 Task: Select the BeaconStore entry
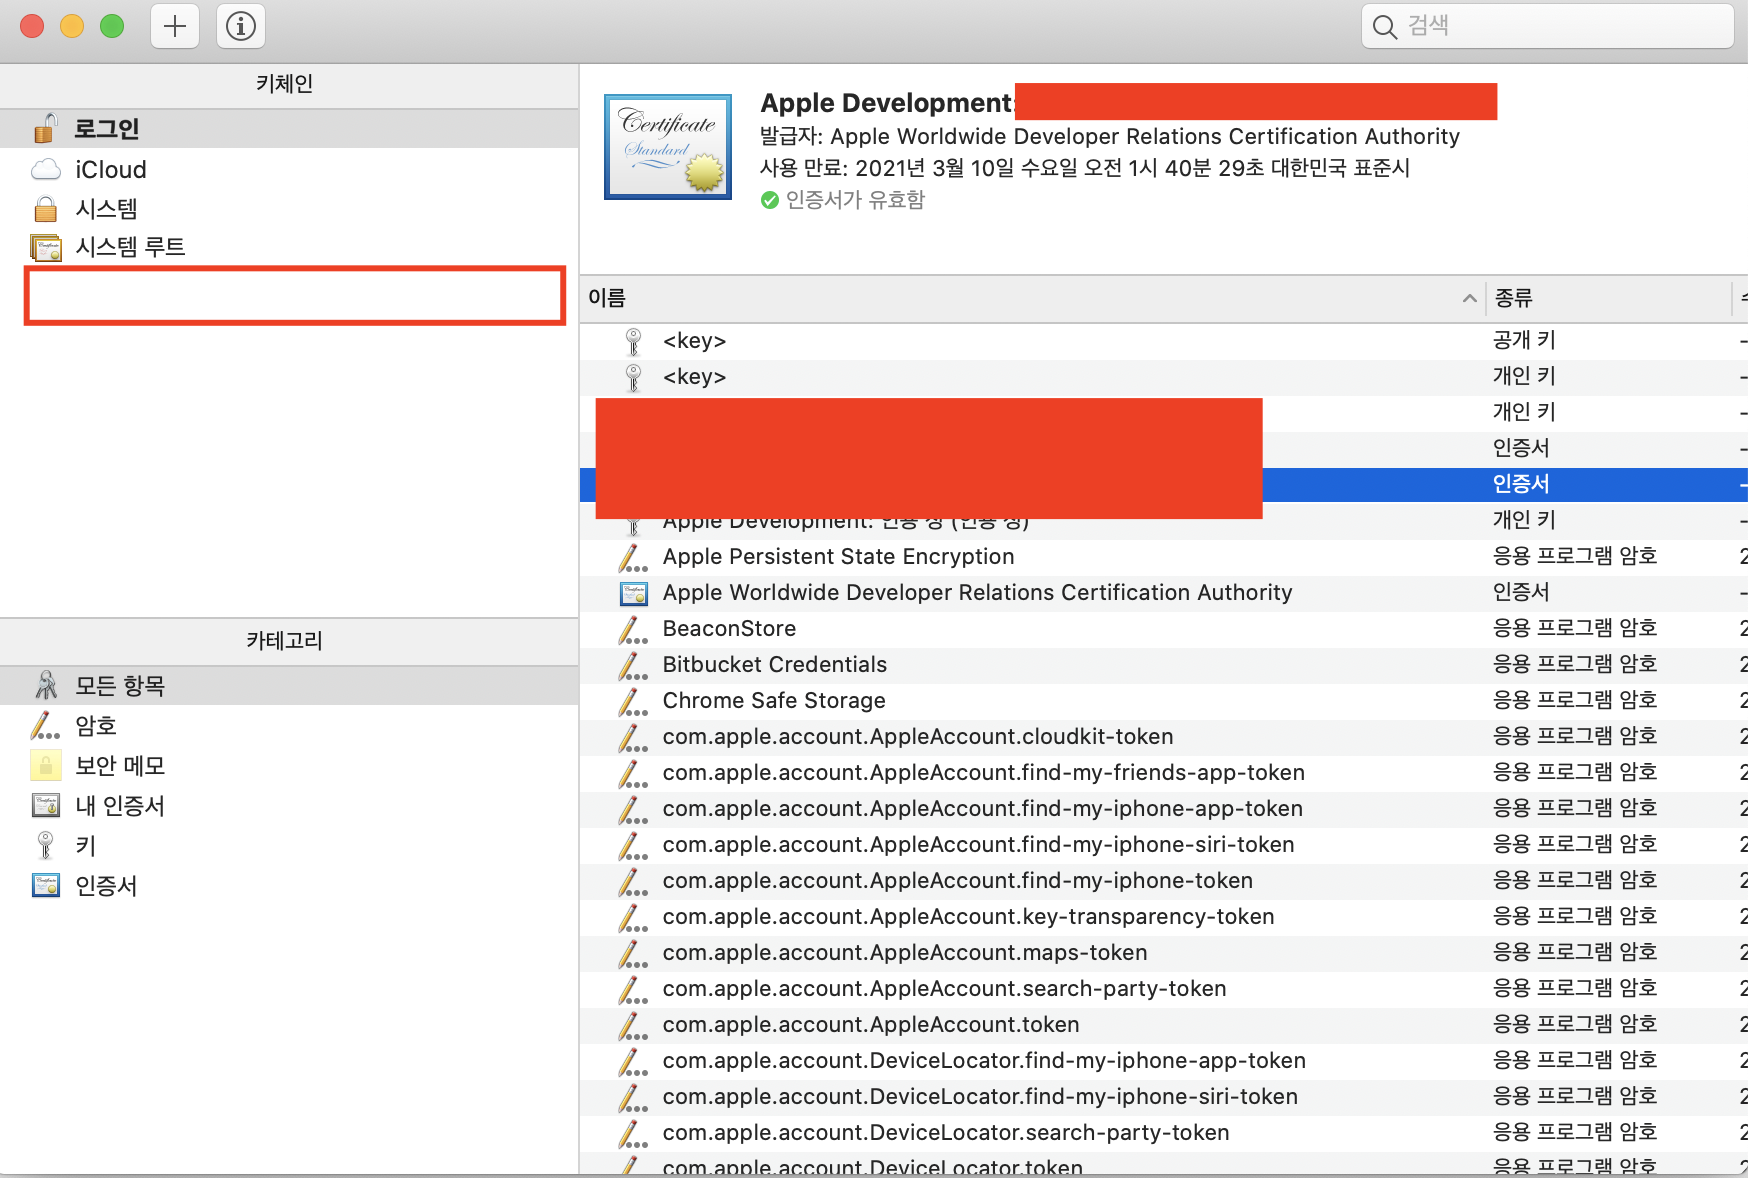1164,629
